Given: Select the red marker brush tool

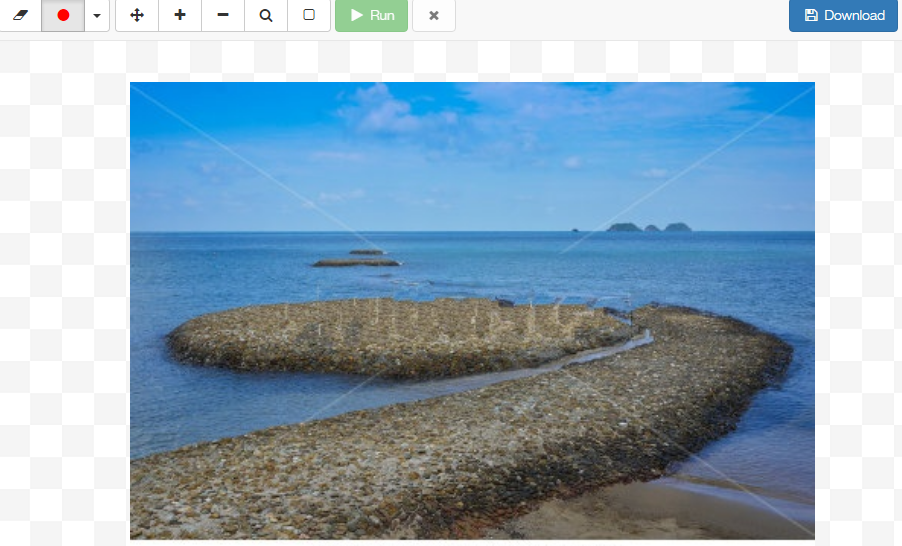Looking at the screenshot, I should pyautogui.click(x=63, y=15).
